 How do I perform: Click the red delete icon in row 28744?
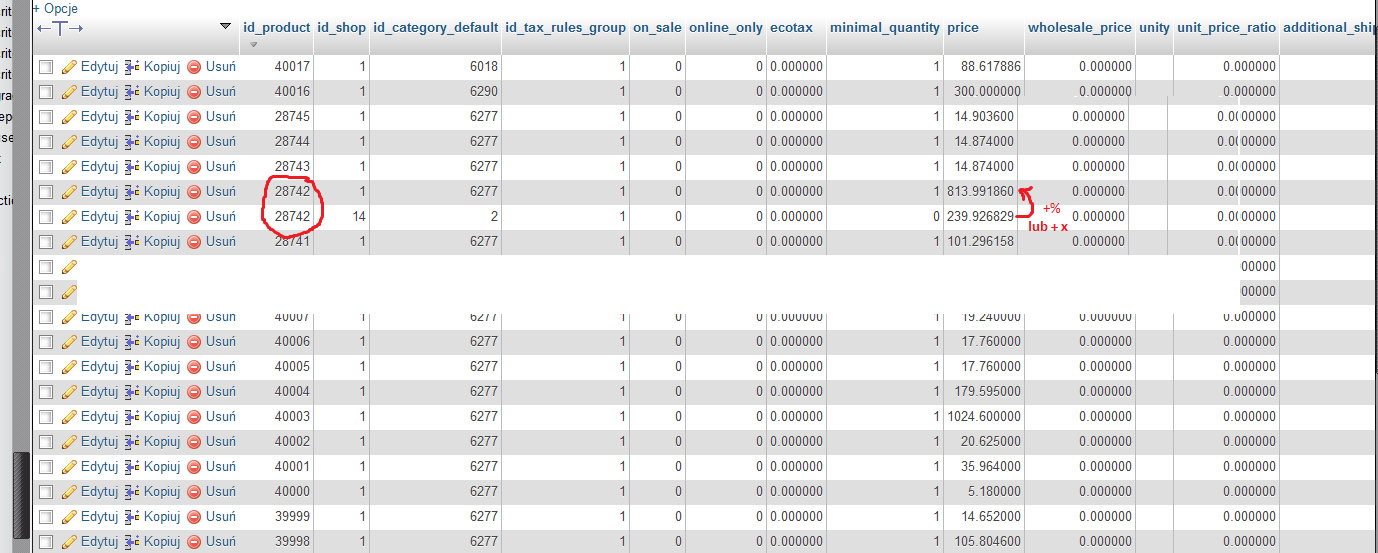pyautogui.click(x=194, y=142)
